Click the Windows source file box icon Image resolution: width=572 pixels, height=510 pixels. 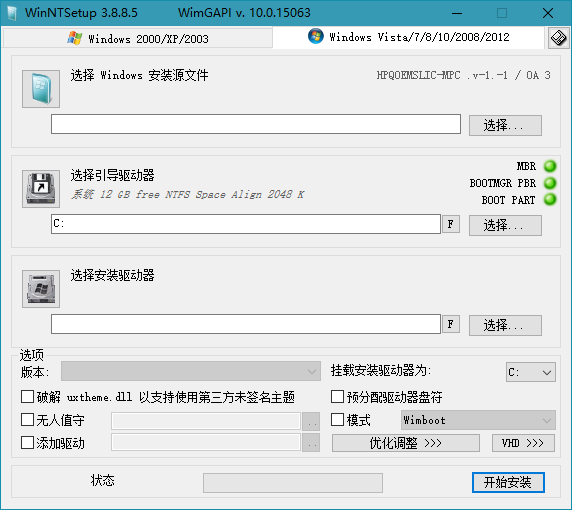pos(41,89)
